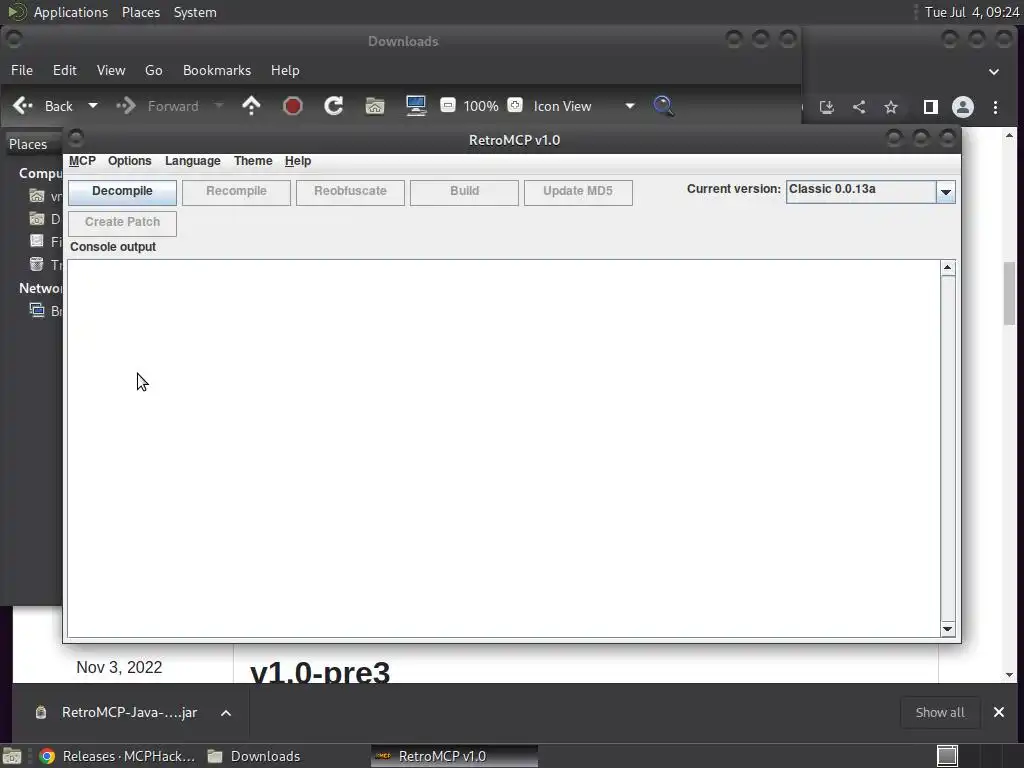This screenshot has height=768, width=1024.
Task: Click the v1.0-pre3 release heading
Action: pyautogui.click(x=319, y=672)
